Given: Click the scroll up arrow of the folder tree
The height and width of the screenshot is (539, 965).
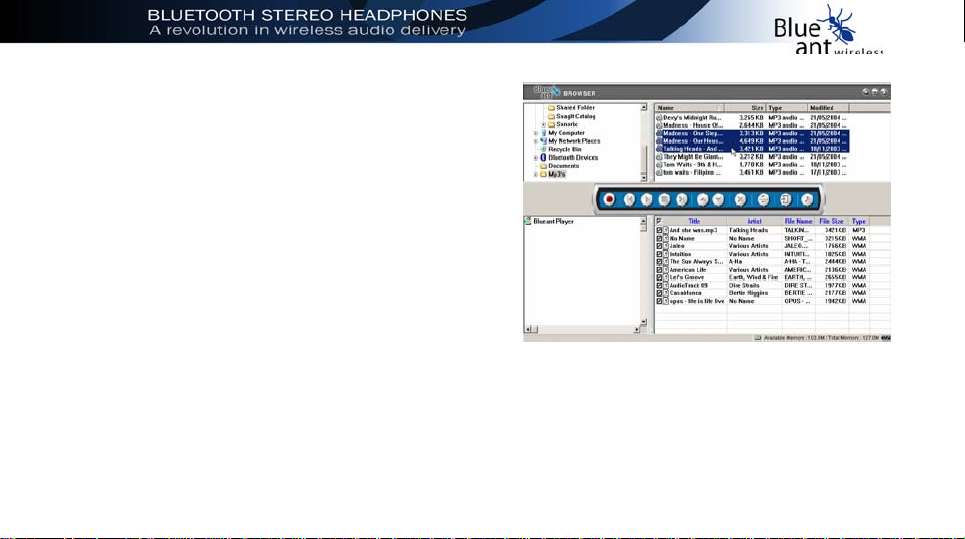Looking at the screenshot, I should pyautogui.click(x=644, y=108).
